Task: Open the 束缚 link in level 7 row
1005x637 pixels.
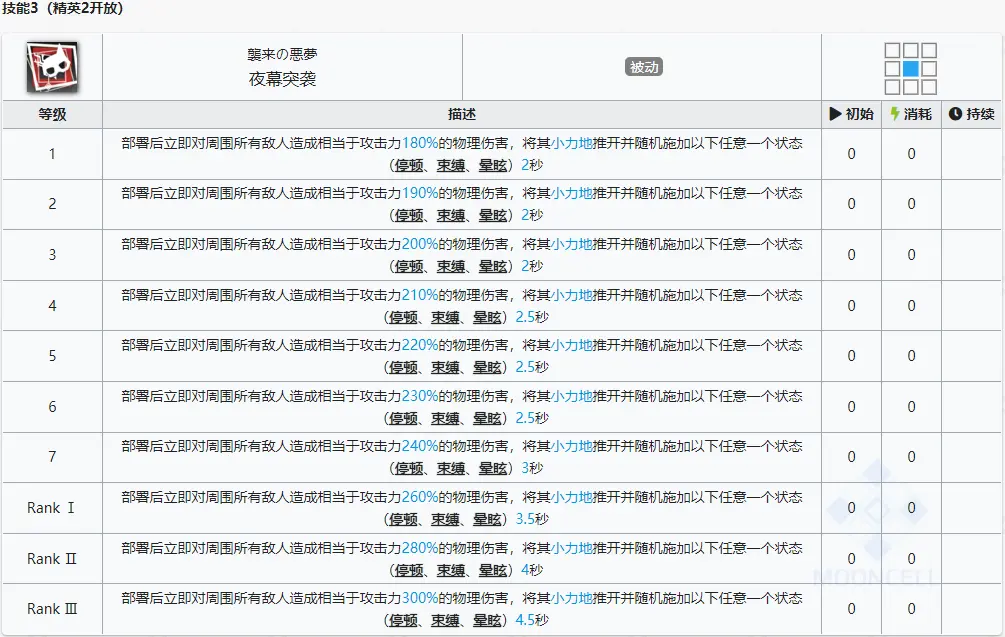Action: tap(451, 468)
